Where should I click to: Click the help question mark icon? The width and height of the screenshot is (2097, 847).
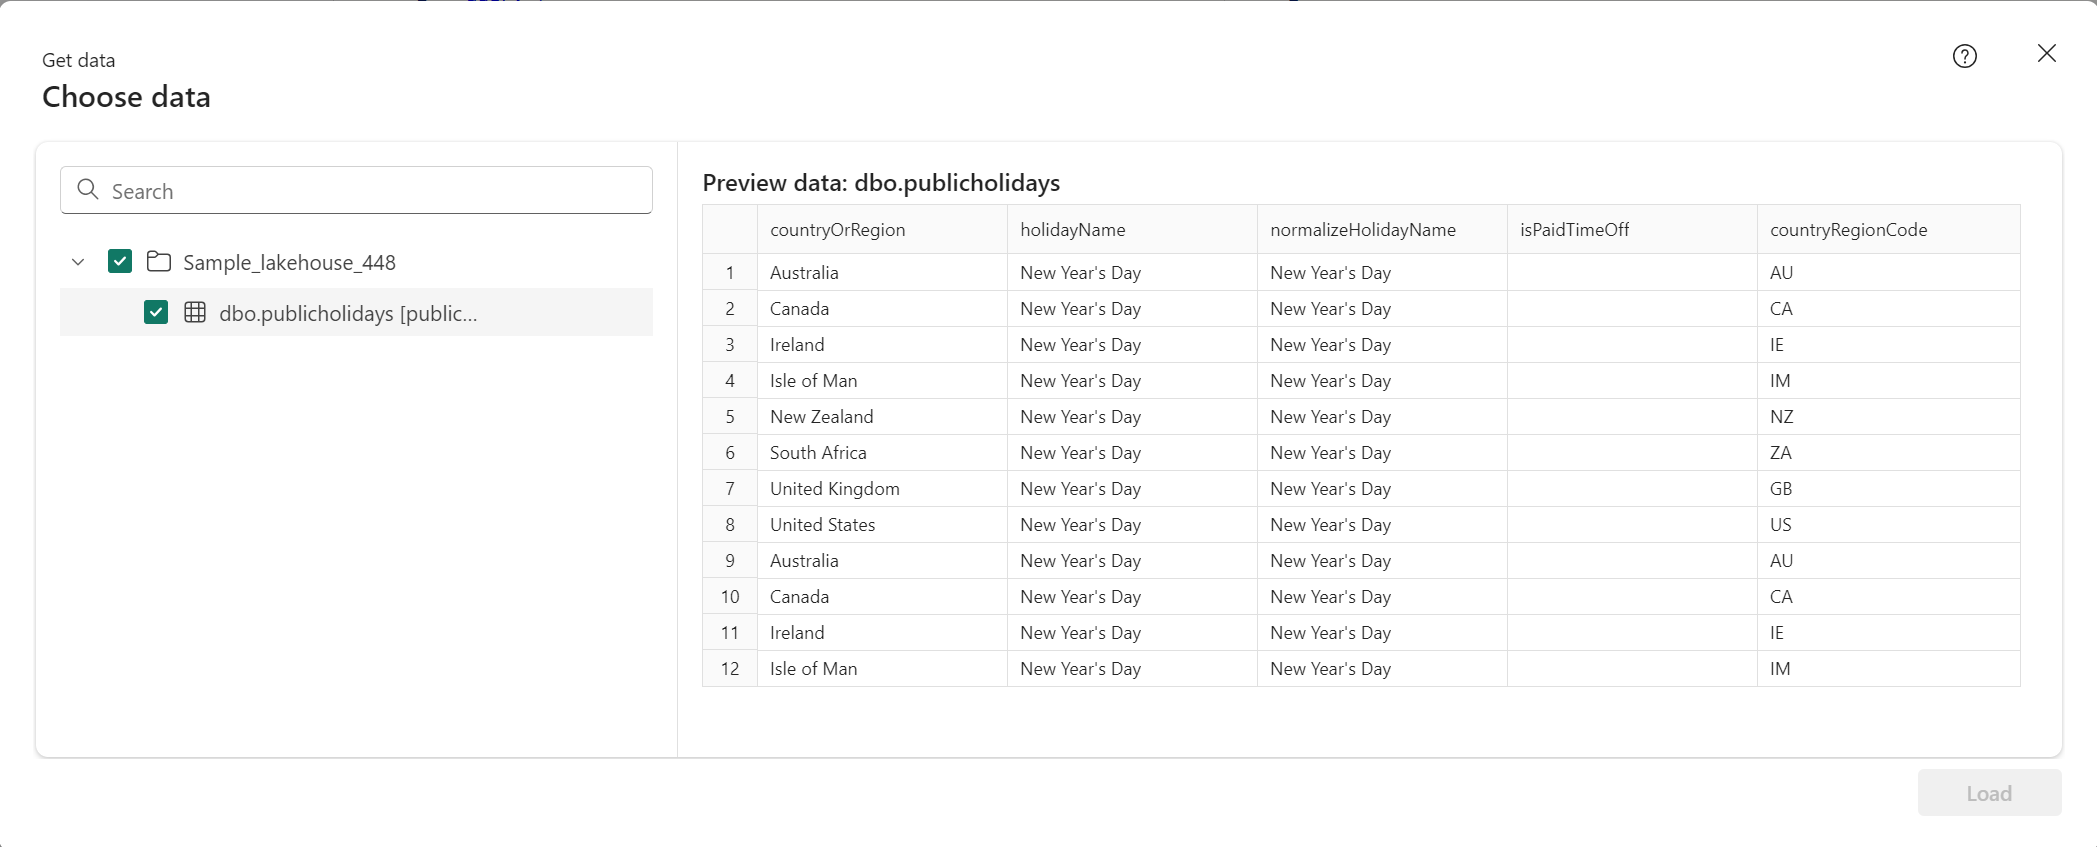(1964, 56)
